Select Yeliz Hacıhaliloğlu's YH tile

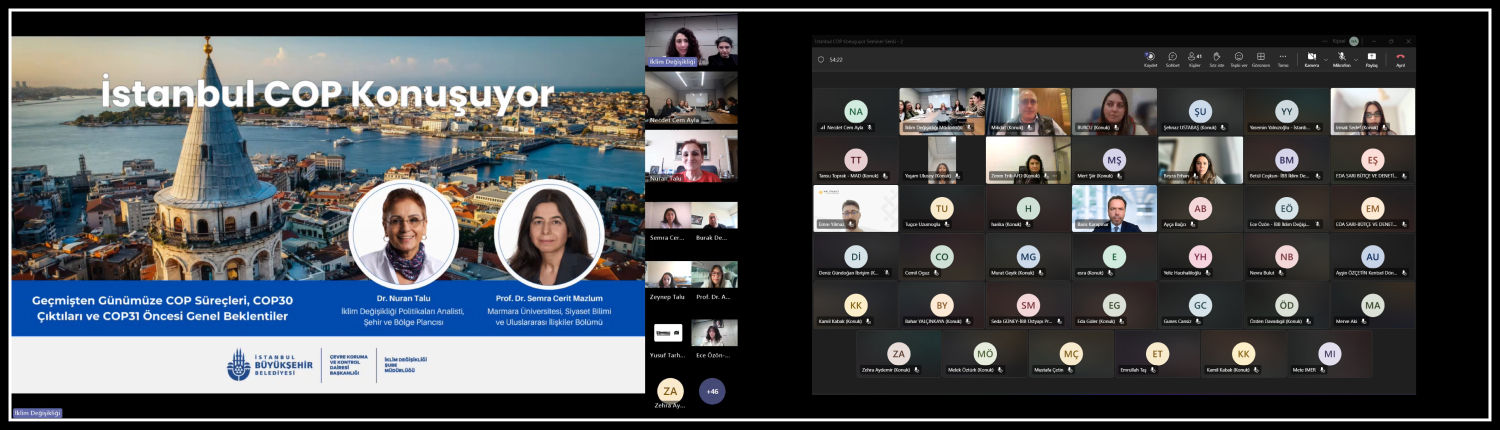(x=1201, y=257)
